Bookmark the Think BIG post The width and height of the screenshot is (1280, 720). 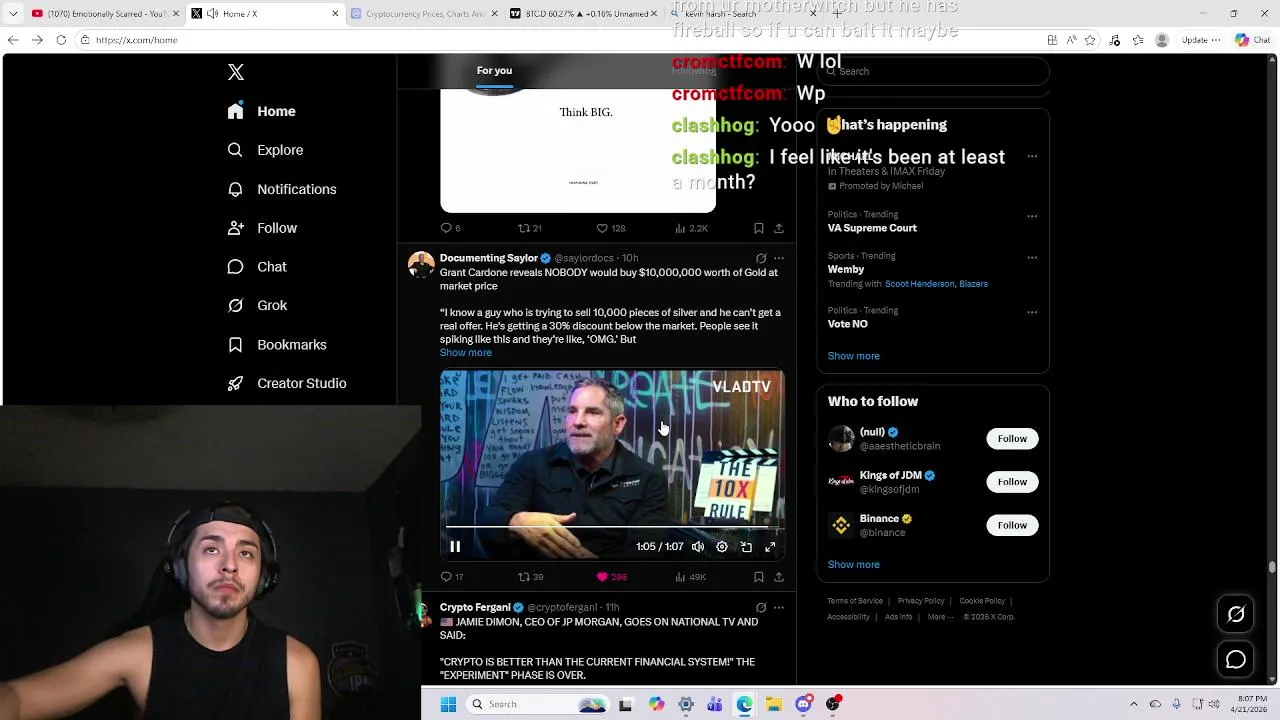coord(759,228)
